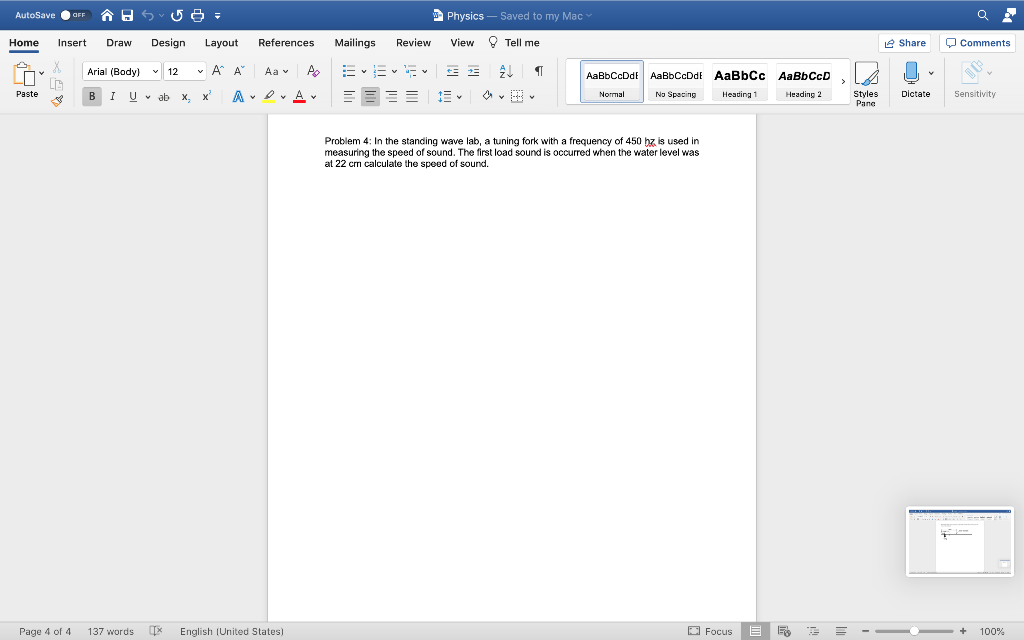Align text to the right
The height and width of the screenshot is (640, 1024).
tap(391, 97)
